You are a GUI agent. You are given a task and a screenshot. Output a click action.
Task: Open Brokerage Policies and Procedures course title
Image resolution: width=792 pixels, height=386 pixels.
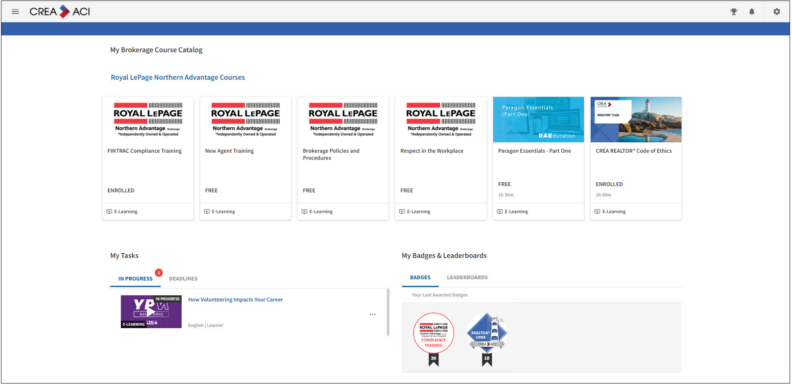(331, 155)
